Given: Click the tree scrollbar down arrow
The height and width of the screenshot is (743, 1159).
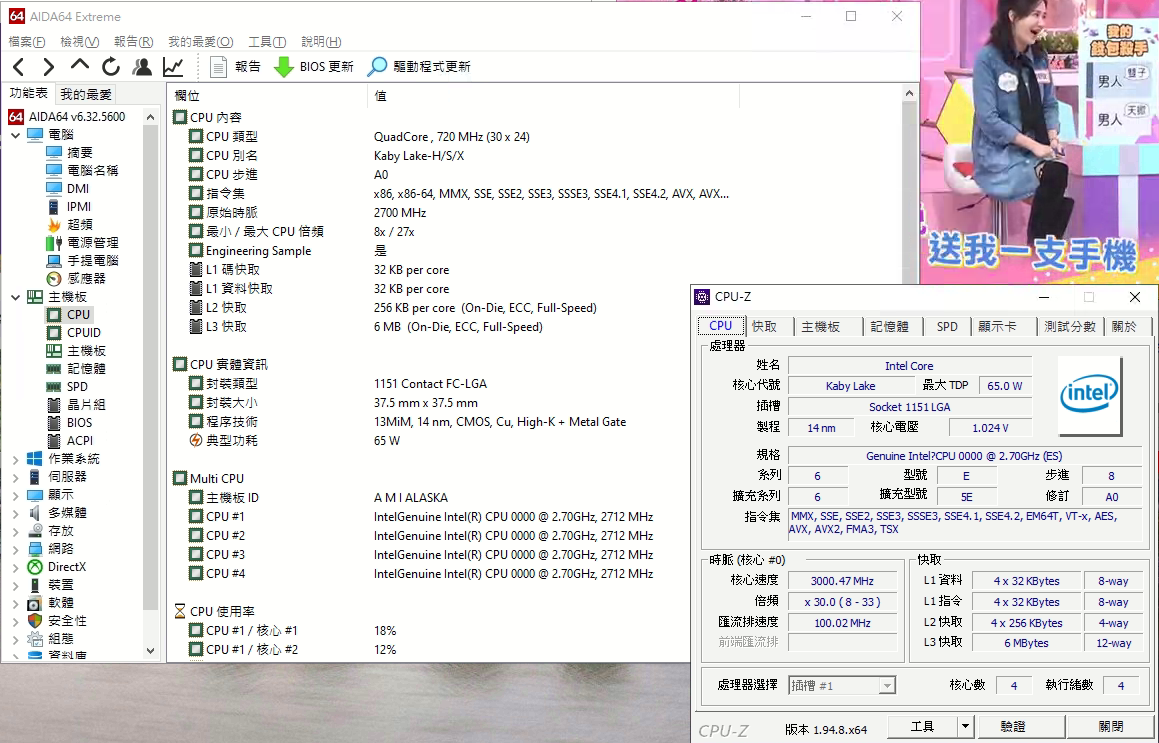Looking at the screenshot, I should pos(151,651).
